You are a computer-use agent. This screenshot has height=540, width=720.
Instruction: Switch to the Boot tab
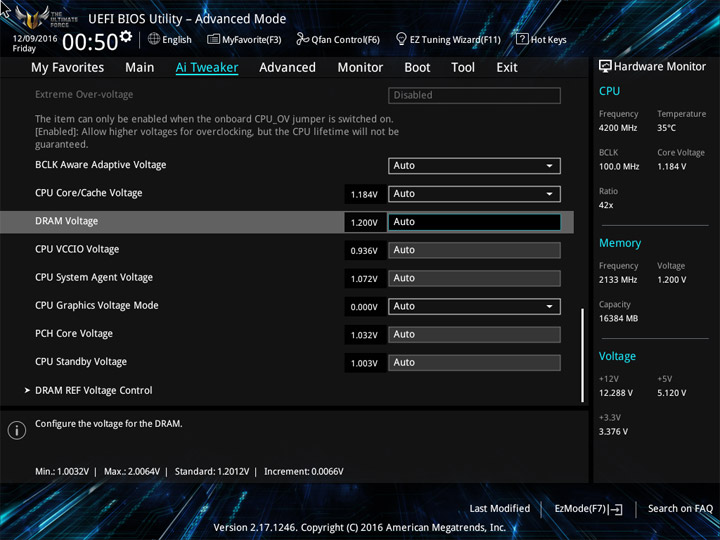click(417, 68)
